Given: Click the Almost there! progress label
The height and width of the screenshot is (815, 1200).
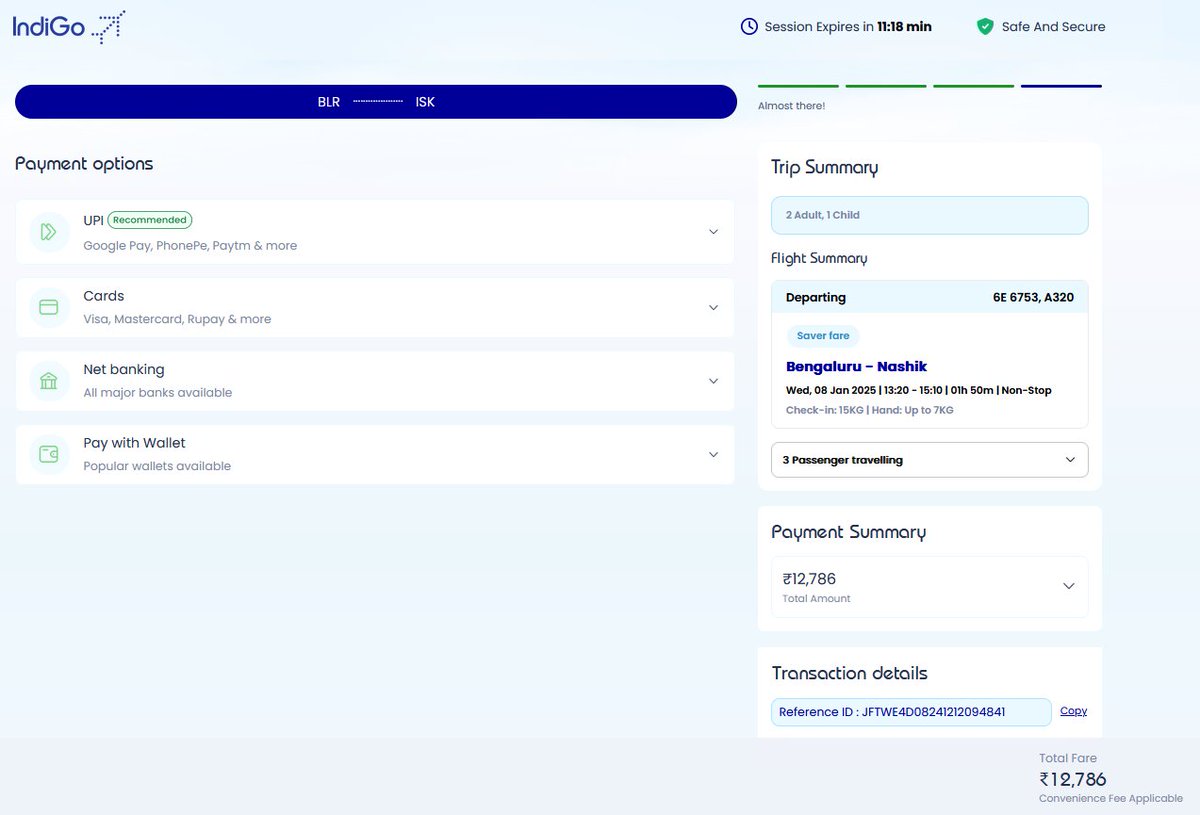Looking at the screenshot, I should 791,106.
